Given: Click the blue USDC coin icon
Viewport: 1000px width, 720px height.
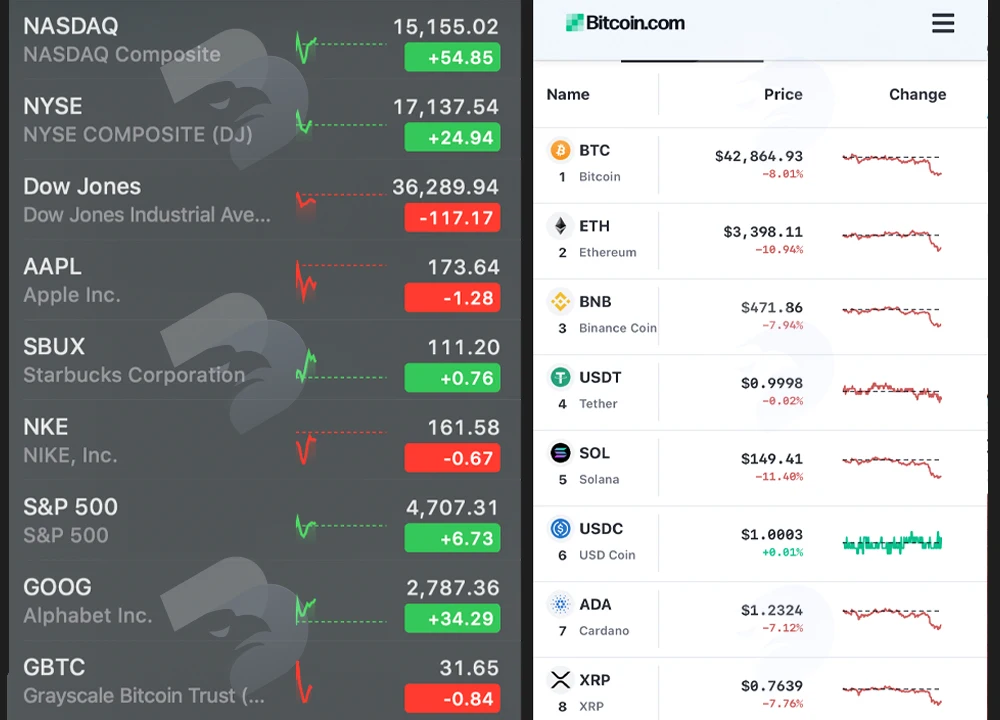Looking at the screenshot, I should pyautogui.click(x=561, y=529).
